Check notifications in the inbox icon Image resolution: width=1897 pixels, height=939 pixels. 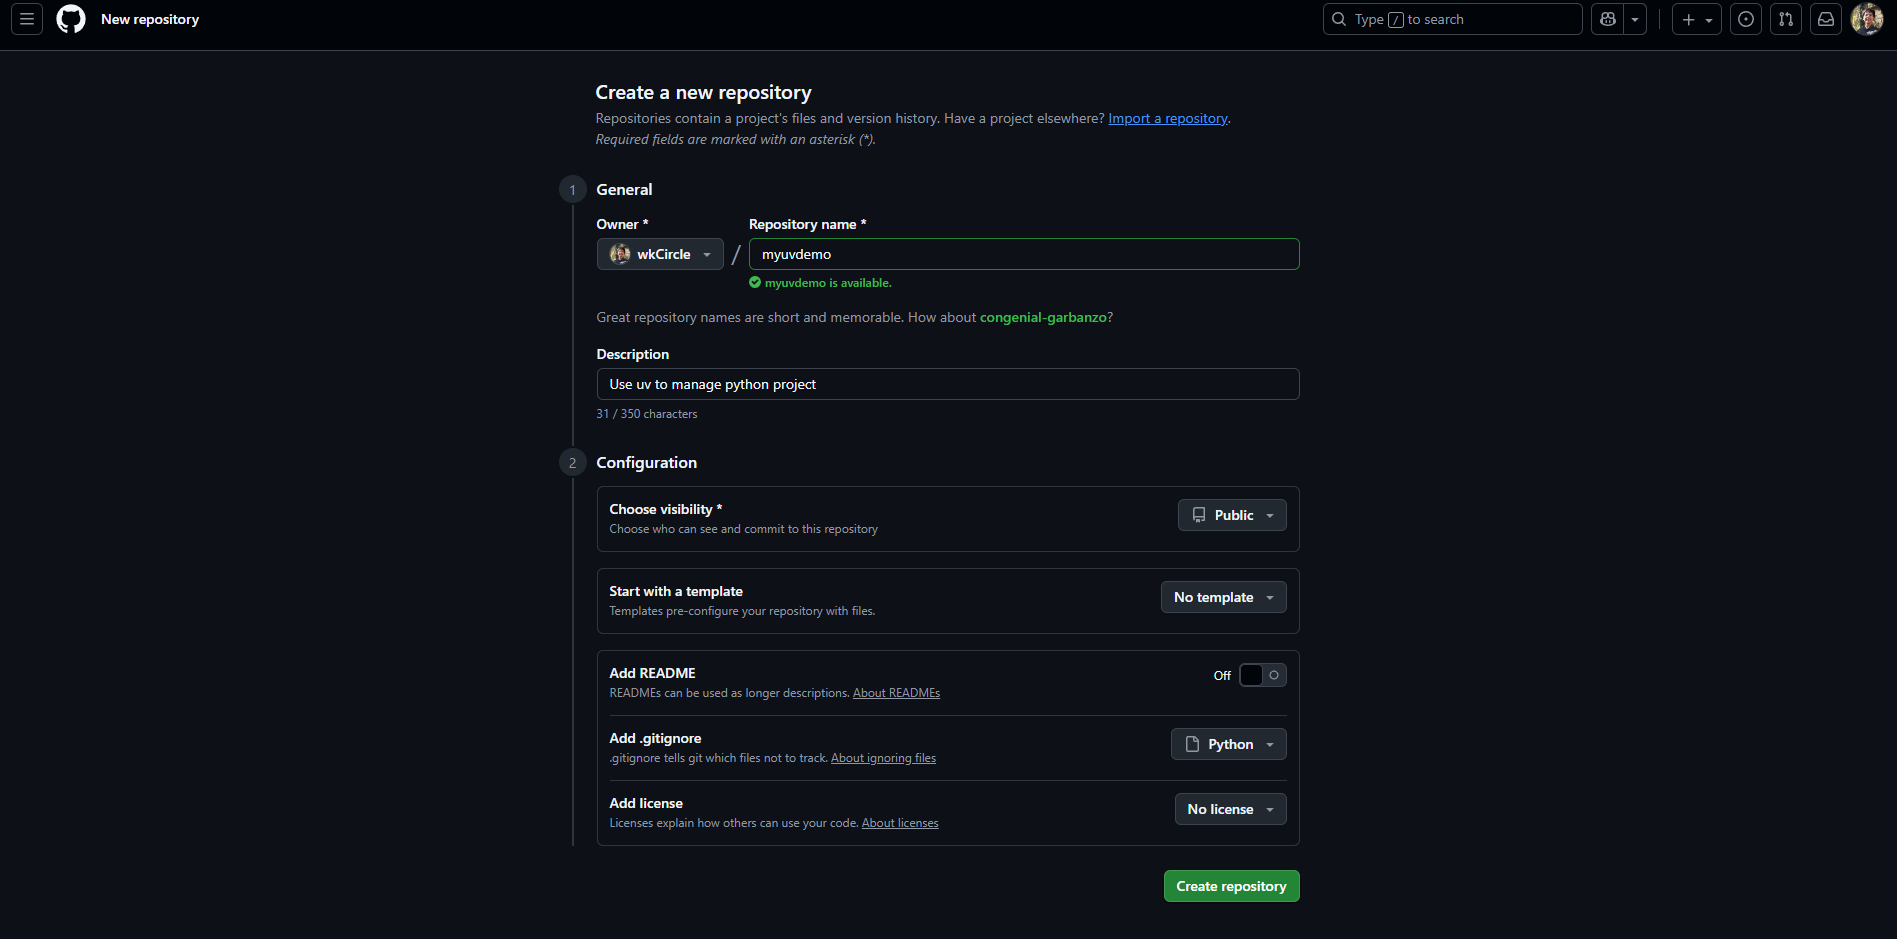point(1825,18)
